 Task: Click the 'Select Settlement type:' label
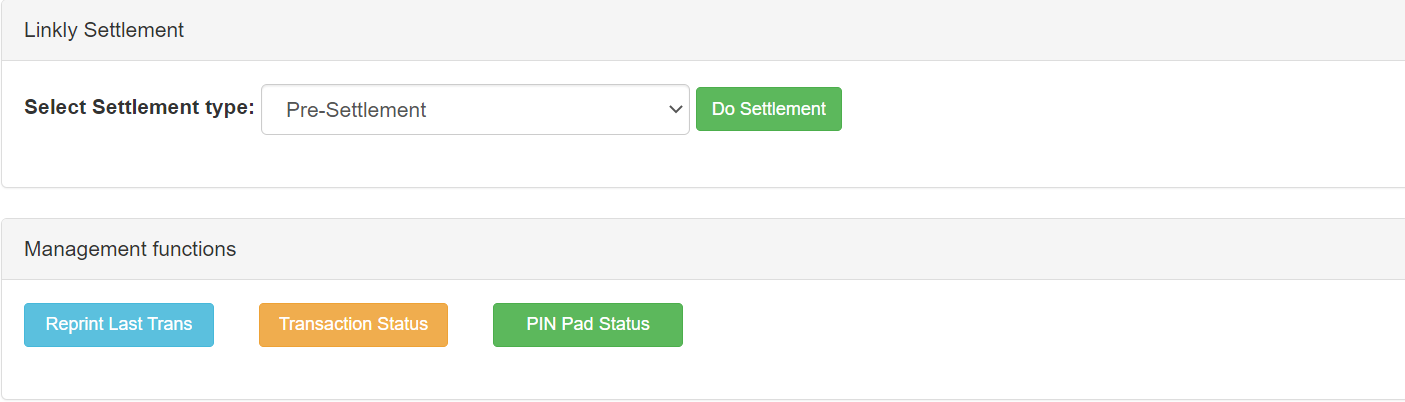[139, 108]
